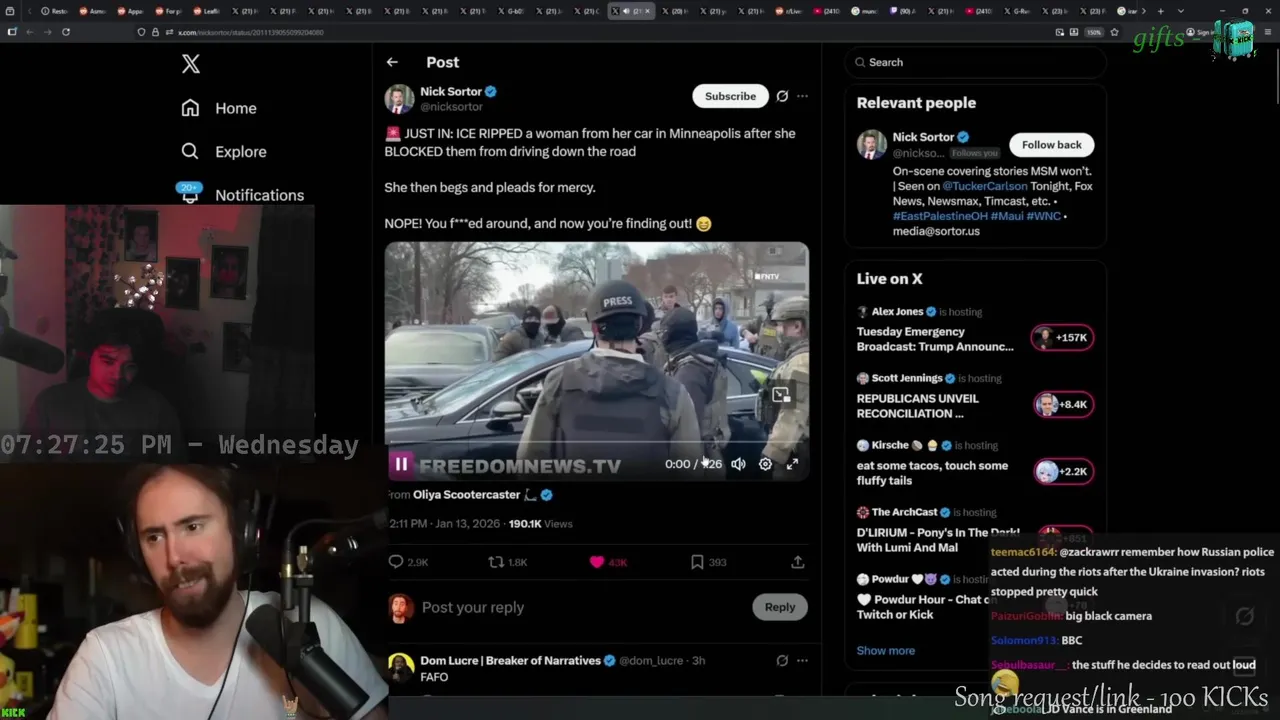1280x720 pixels.
Task: Click browser forward arrow
Action: [46, 32]
